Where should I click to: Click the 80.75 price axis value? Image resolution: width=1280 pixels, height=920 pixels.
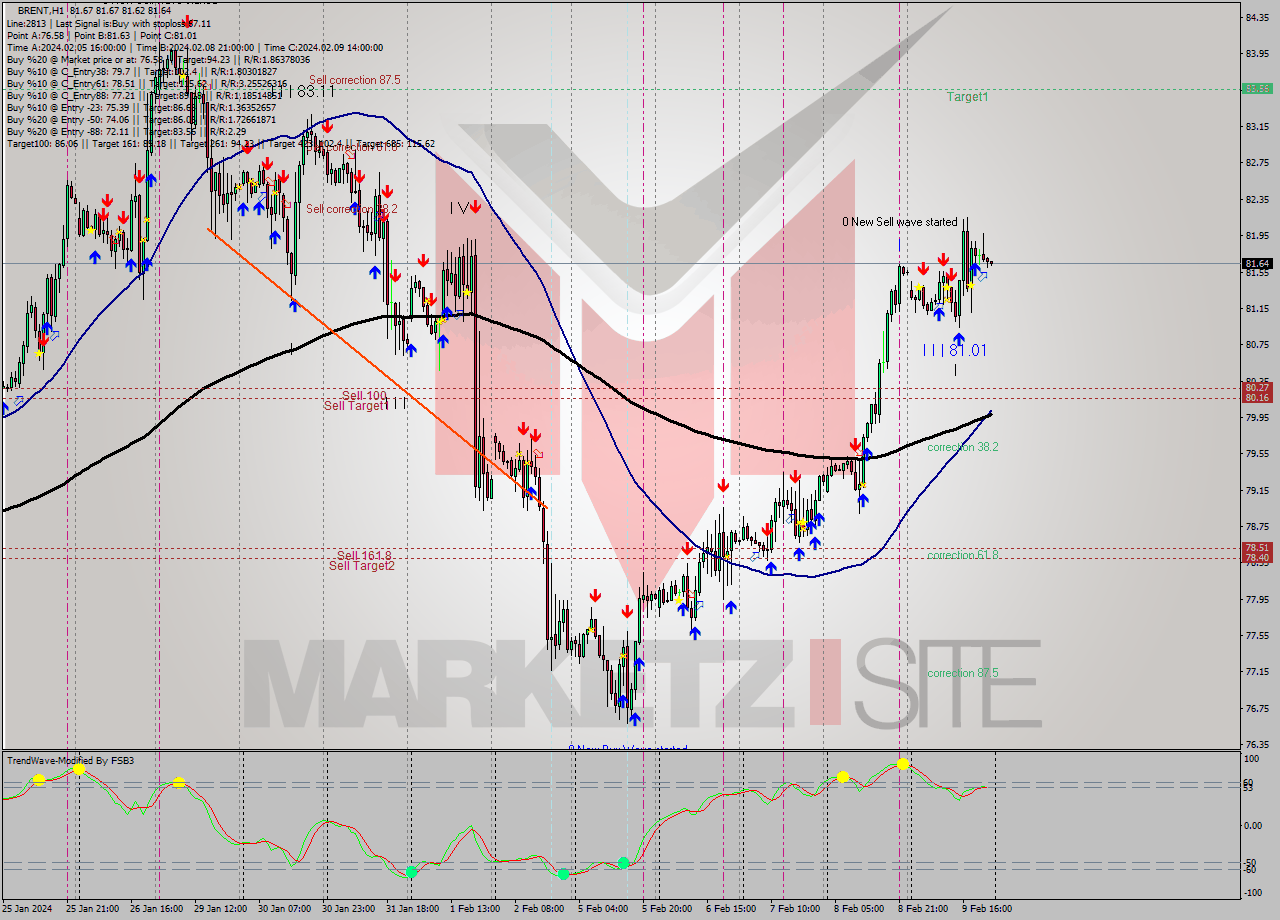[1257, 344]
